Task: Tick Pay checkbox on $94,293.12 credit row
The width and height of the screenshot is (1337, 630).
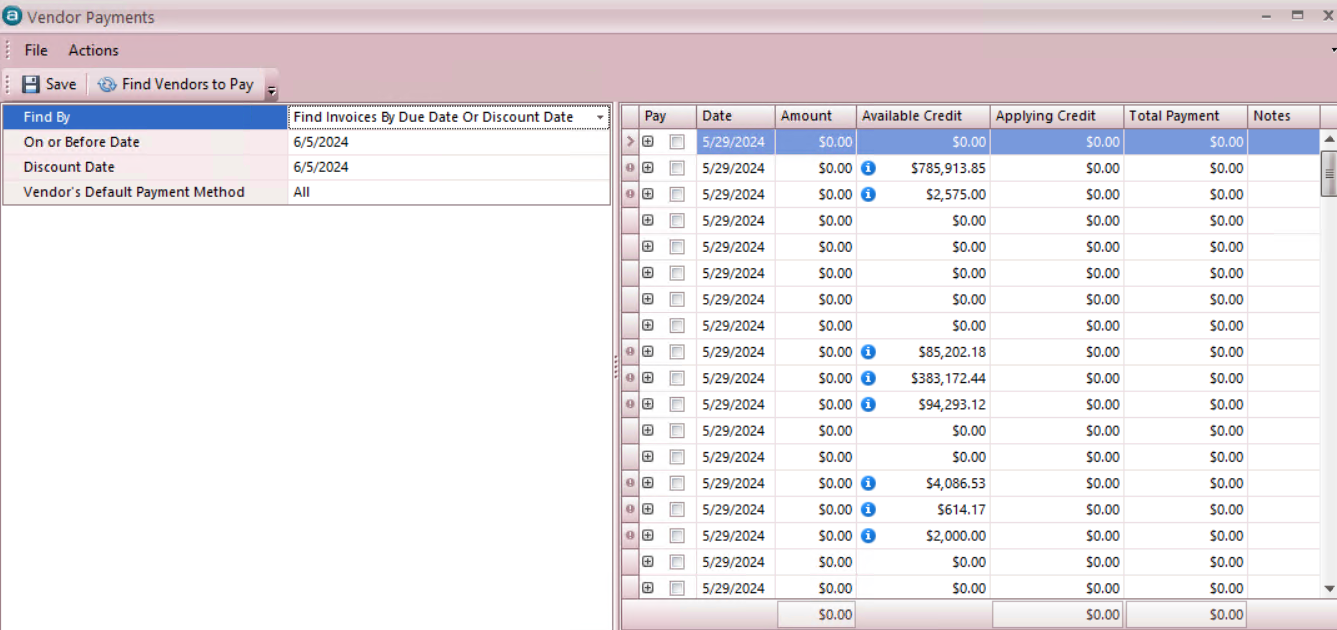Action: [677, 404]
